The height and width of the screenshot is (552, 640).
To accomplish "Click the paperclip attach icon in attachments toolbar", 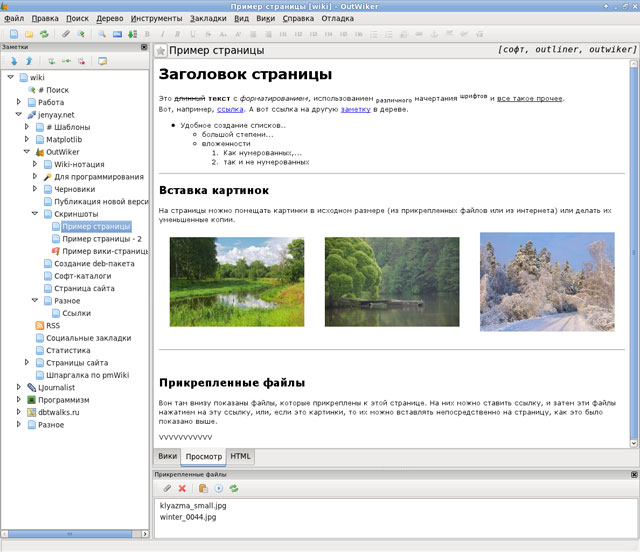I will point(167,488).
